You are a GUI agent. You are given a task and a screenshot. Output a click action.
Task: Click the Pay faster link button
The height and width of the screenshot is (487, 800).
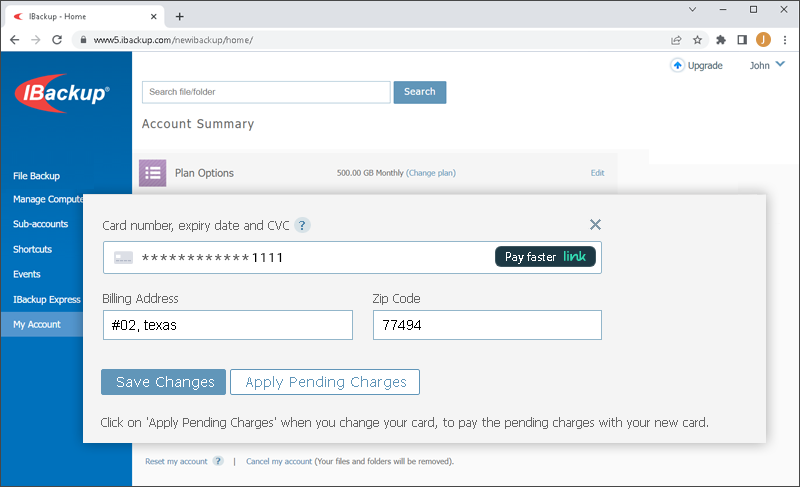[545, 257]
